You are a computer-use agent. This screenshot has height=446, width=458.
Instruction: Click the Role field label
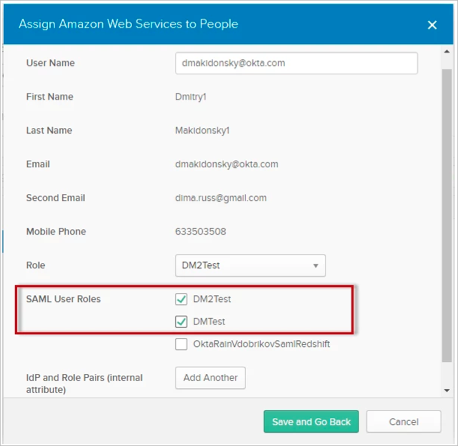36,265
